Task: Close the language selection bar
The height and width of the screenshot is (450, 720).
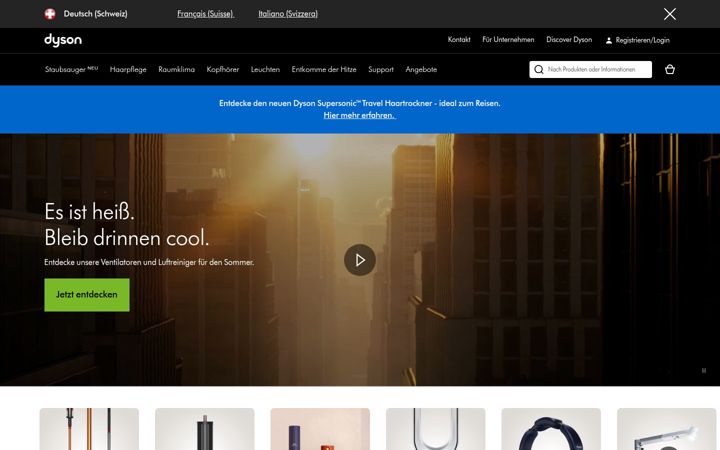Action: (669, 14)
